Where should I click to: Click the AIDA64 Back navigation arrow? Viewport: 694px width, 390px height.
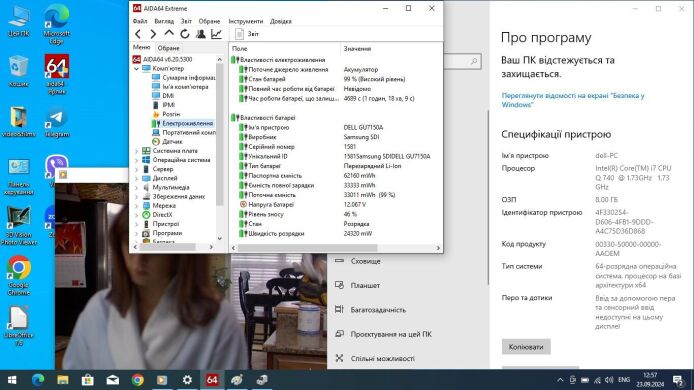138,34
